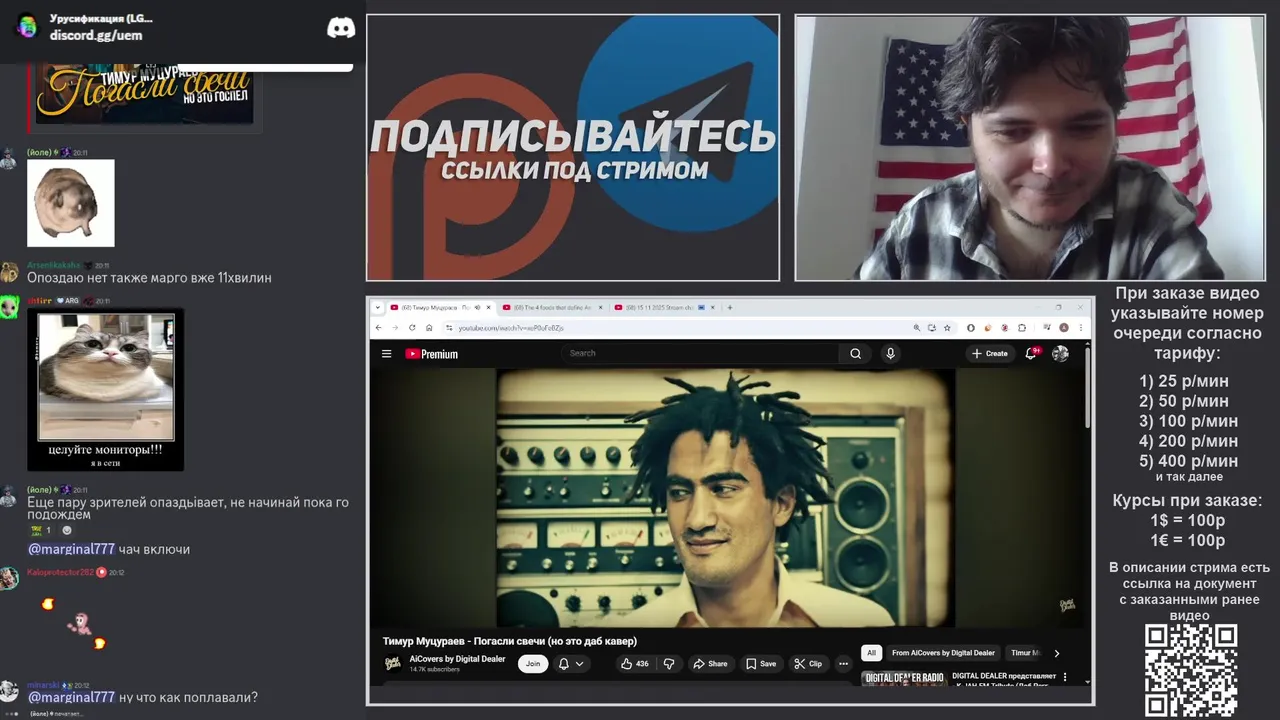Click the video title 'Погасли свечи (но это даб кавер)'
The width and height of the screenshot is (1280, 720).
[510, 641]
